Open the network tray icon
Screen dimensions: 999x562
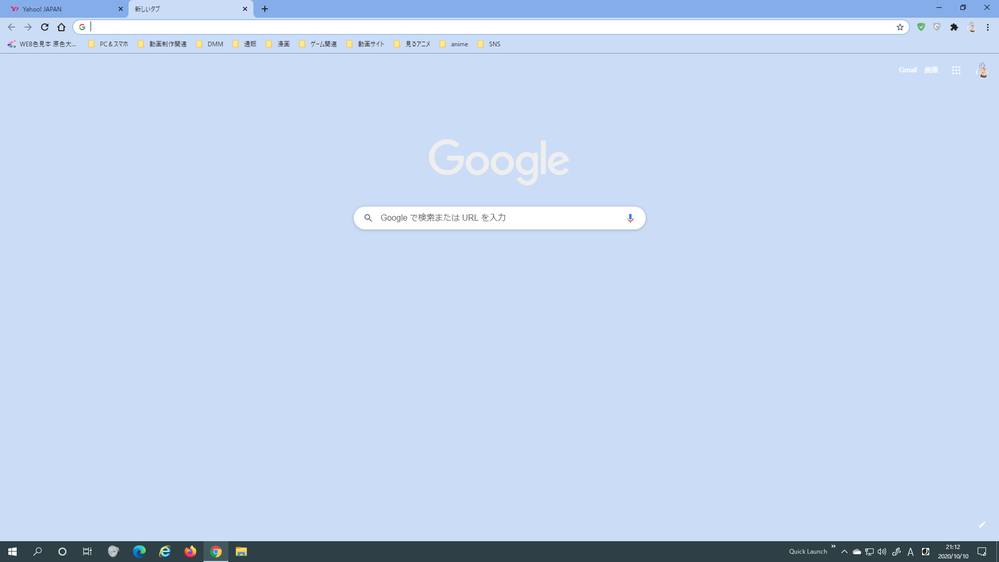click(x=870, y=552)
